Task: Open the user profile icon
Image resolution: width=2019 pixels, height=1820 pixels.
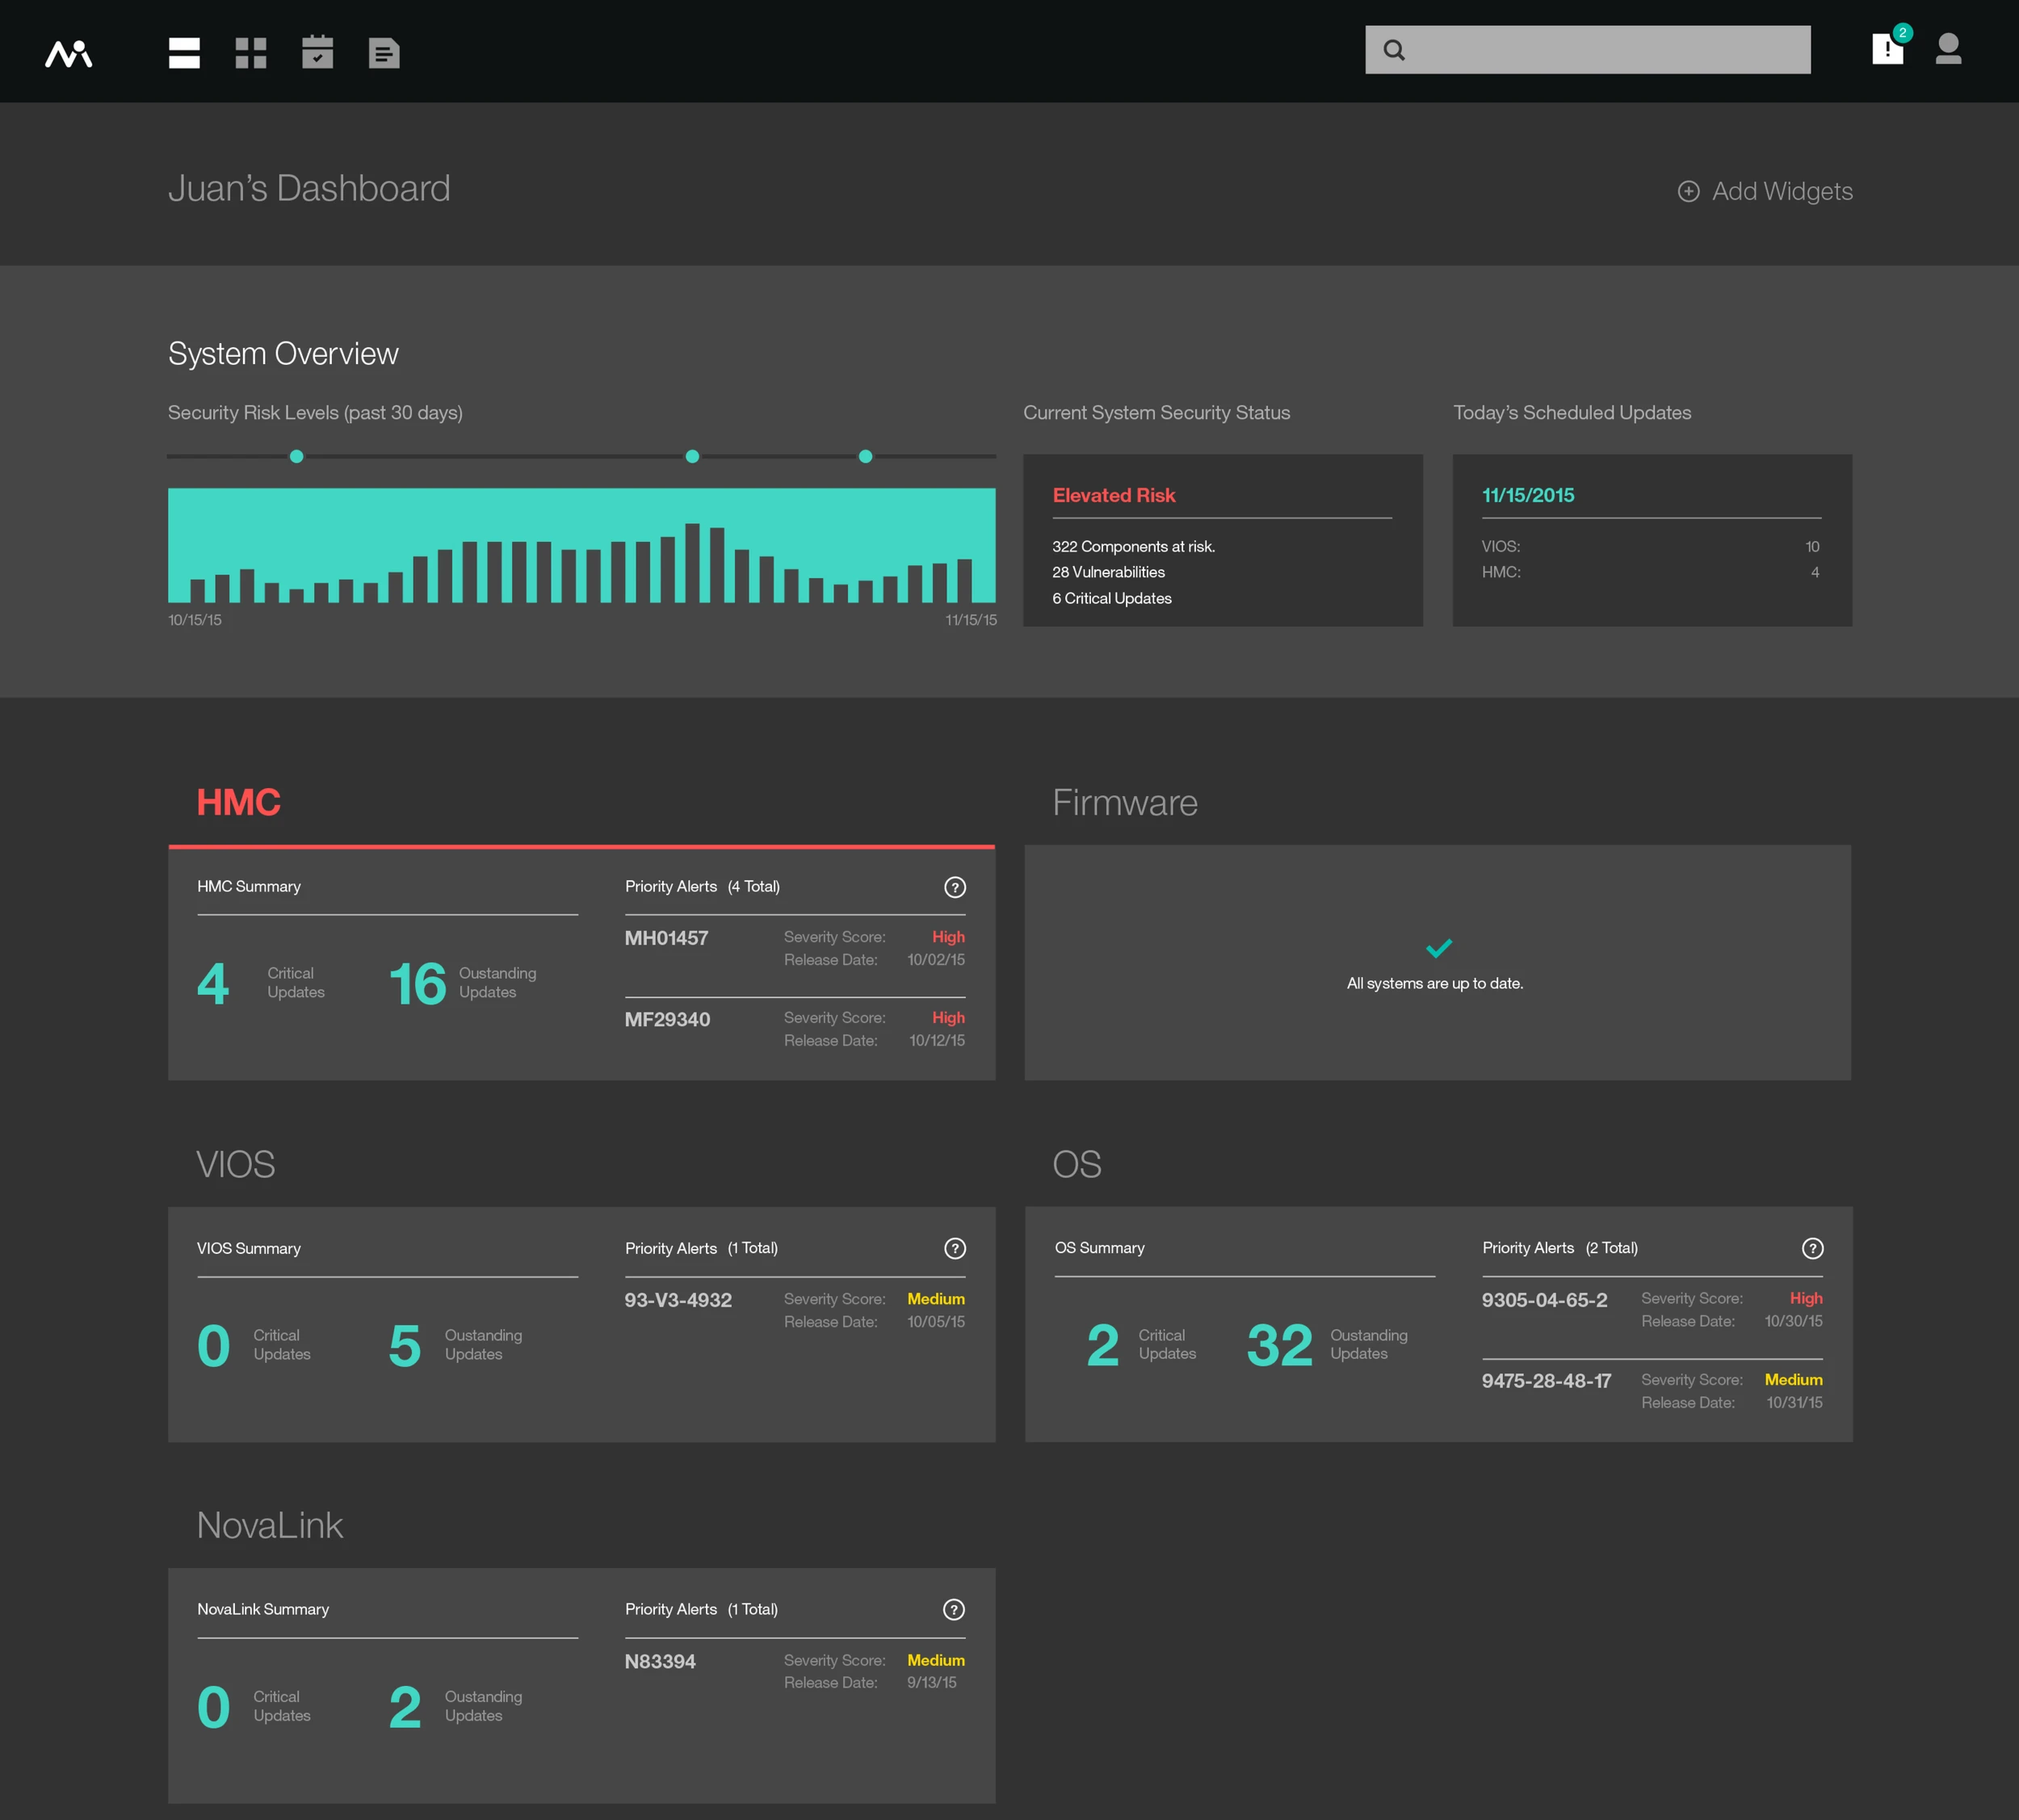Action: (1948, 49)
